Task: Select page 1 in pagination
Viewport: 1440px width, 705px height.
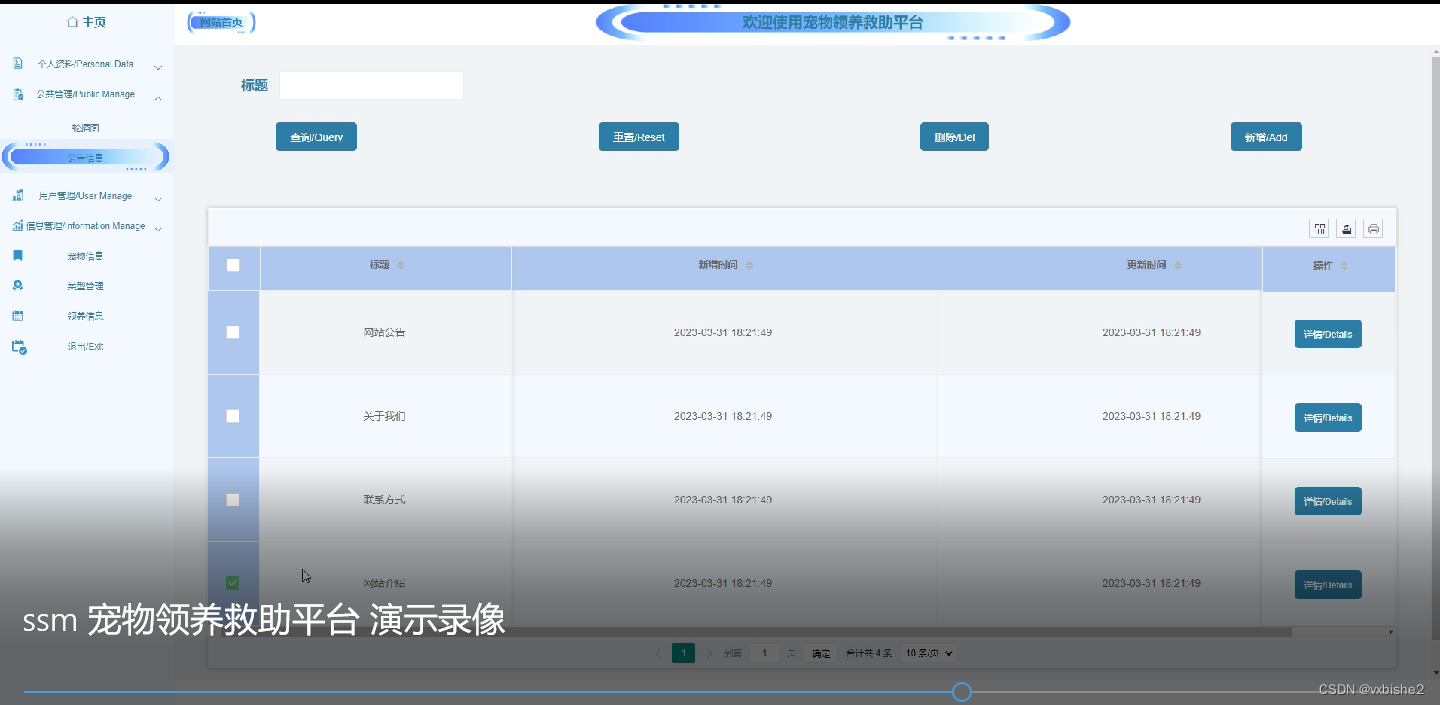Action: 683,653
